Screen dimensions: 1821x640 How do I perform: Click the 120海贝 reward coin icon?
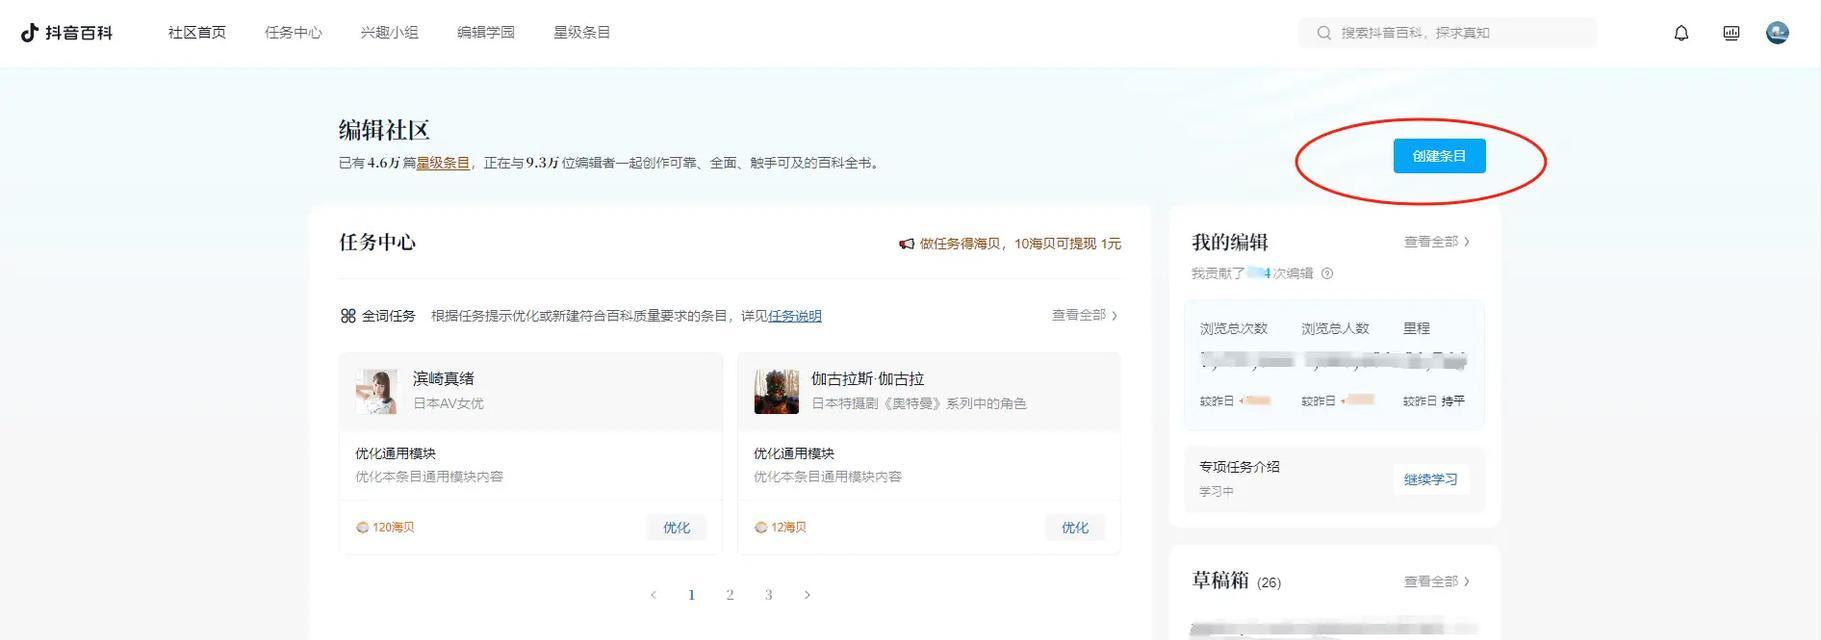pos(362,527)
